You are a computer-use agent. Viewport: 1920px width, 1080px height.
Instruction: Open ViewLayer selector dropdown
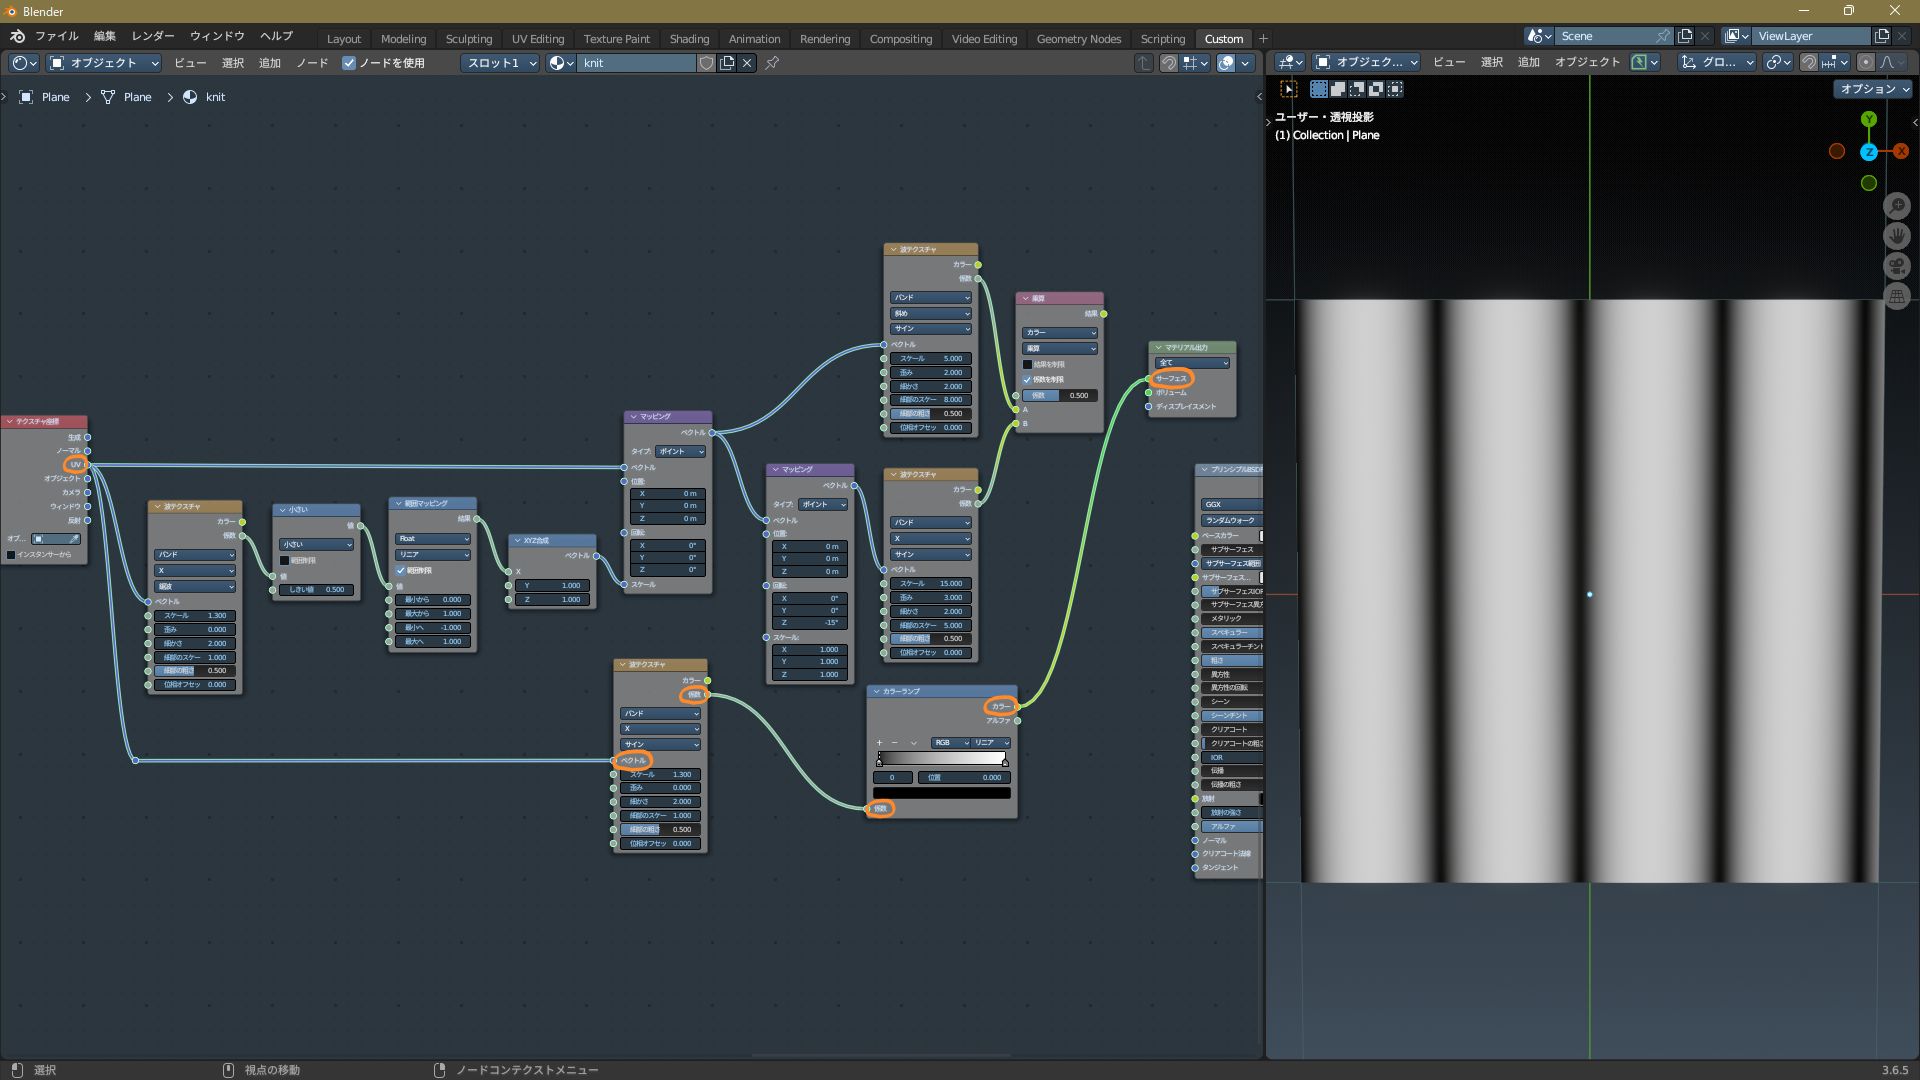click(x=1739, y=36)
